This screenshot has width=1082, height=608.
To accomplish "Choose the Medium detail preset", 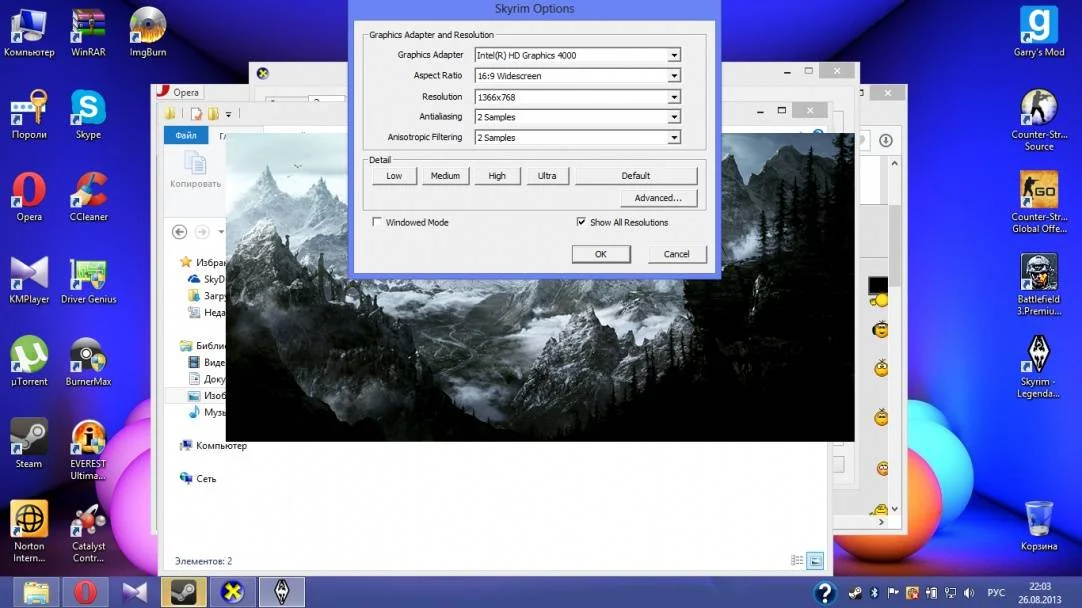I will [445, 176].
